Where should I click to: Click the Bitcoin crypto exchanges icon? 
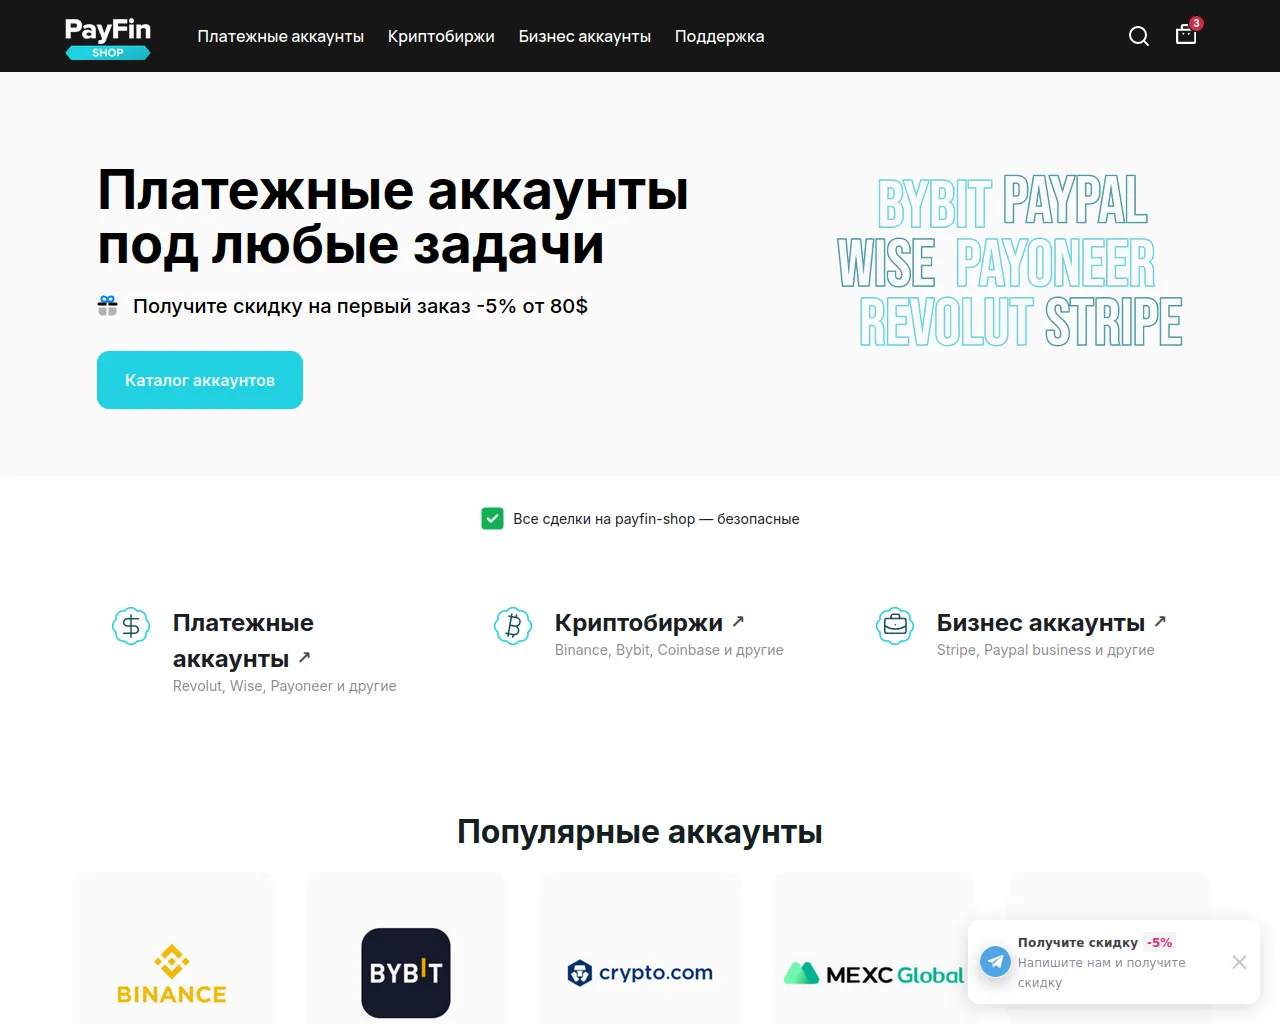513,626
